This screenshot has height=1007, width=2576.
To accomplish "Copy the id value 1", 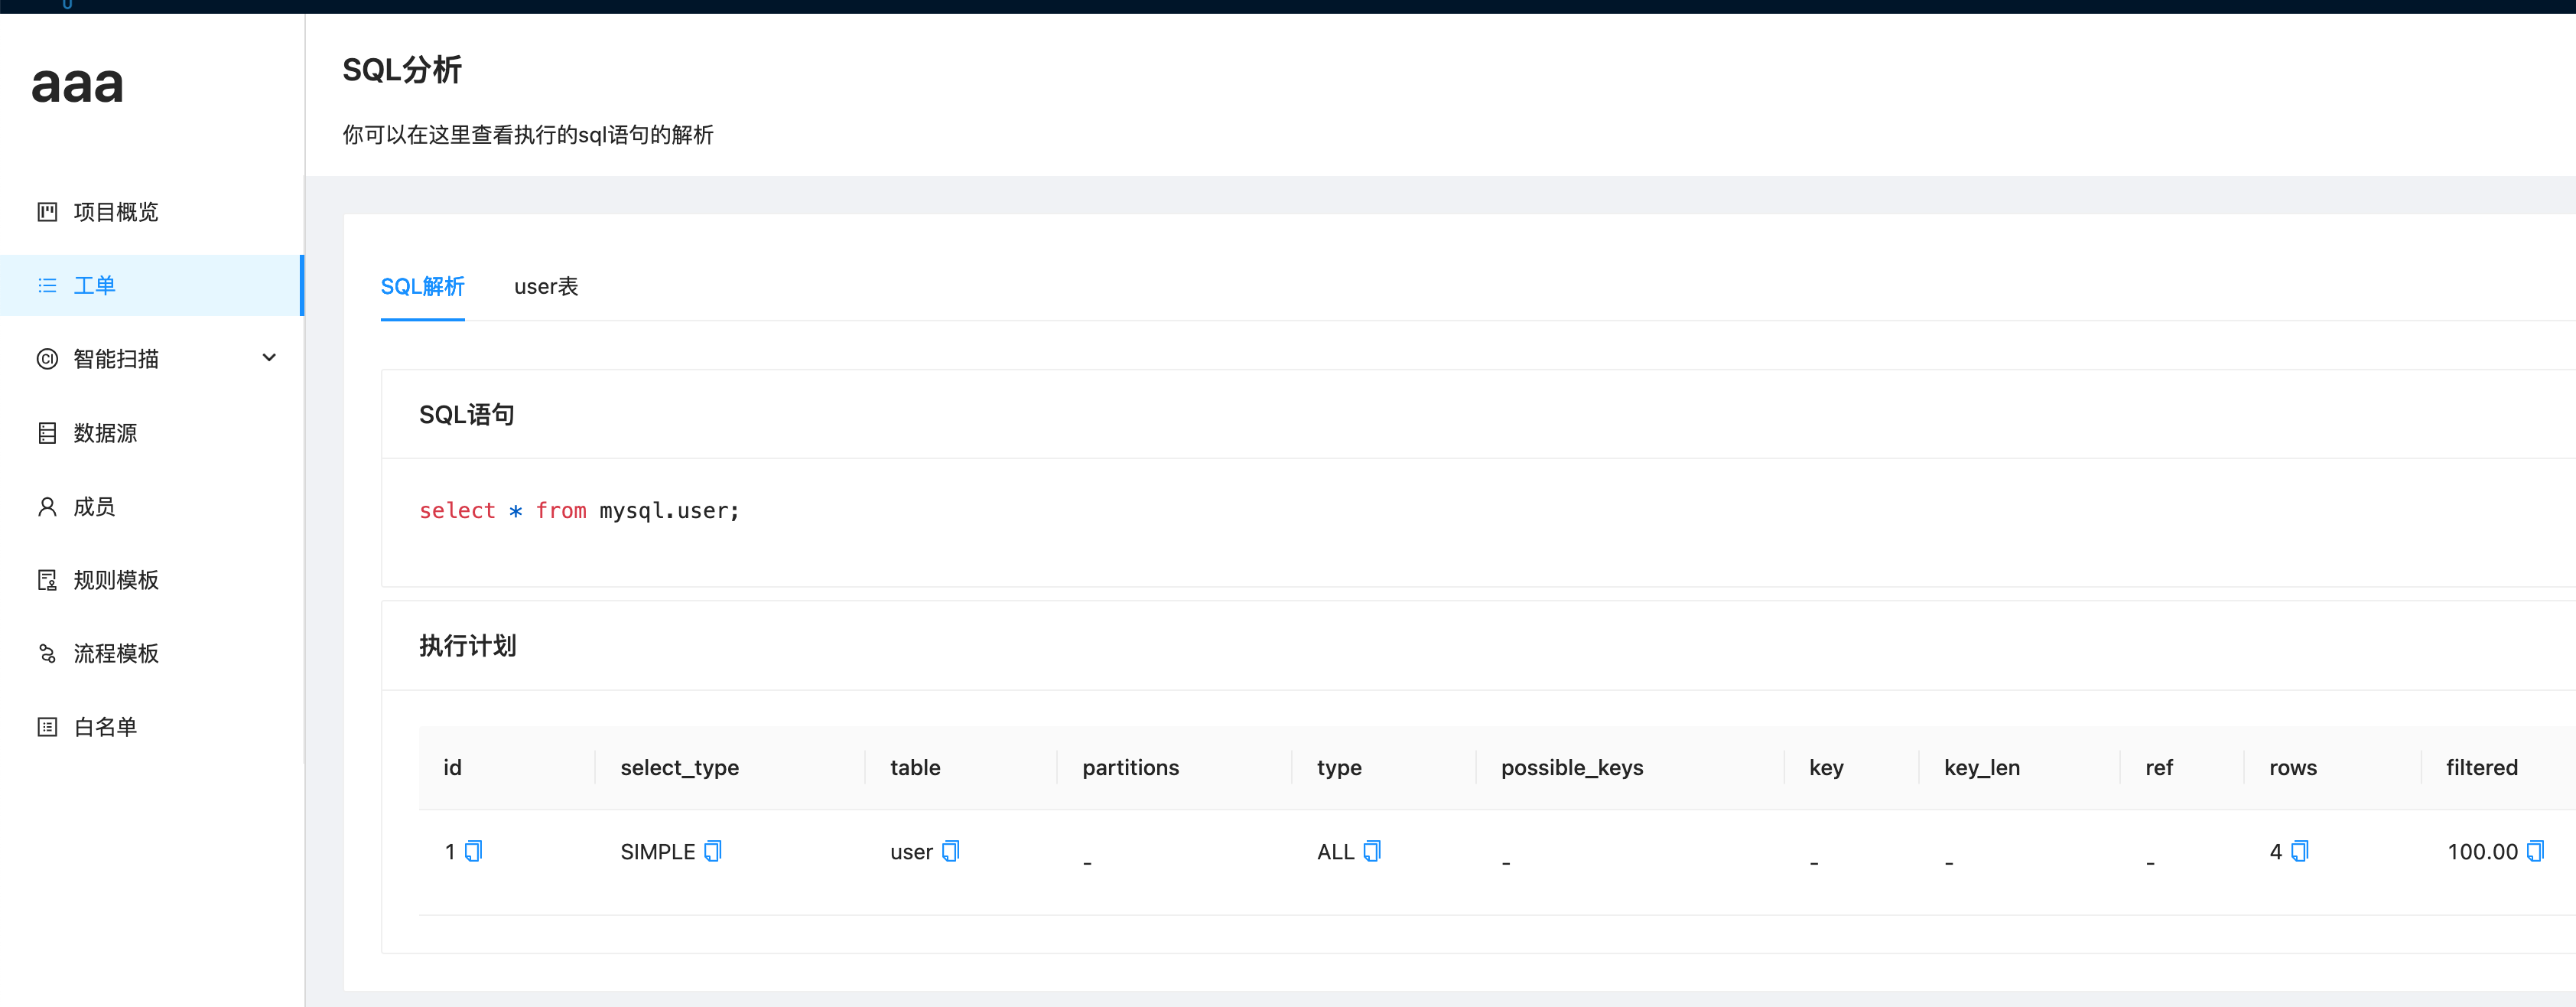I will tap(474, 851).
